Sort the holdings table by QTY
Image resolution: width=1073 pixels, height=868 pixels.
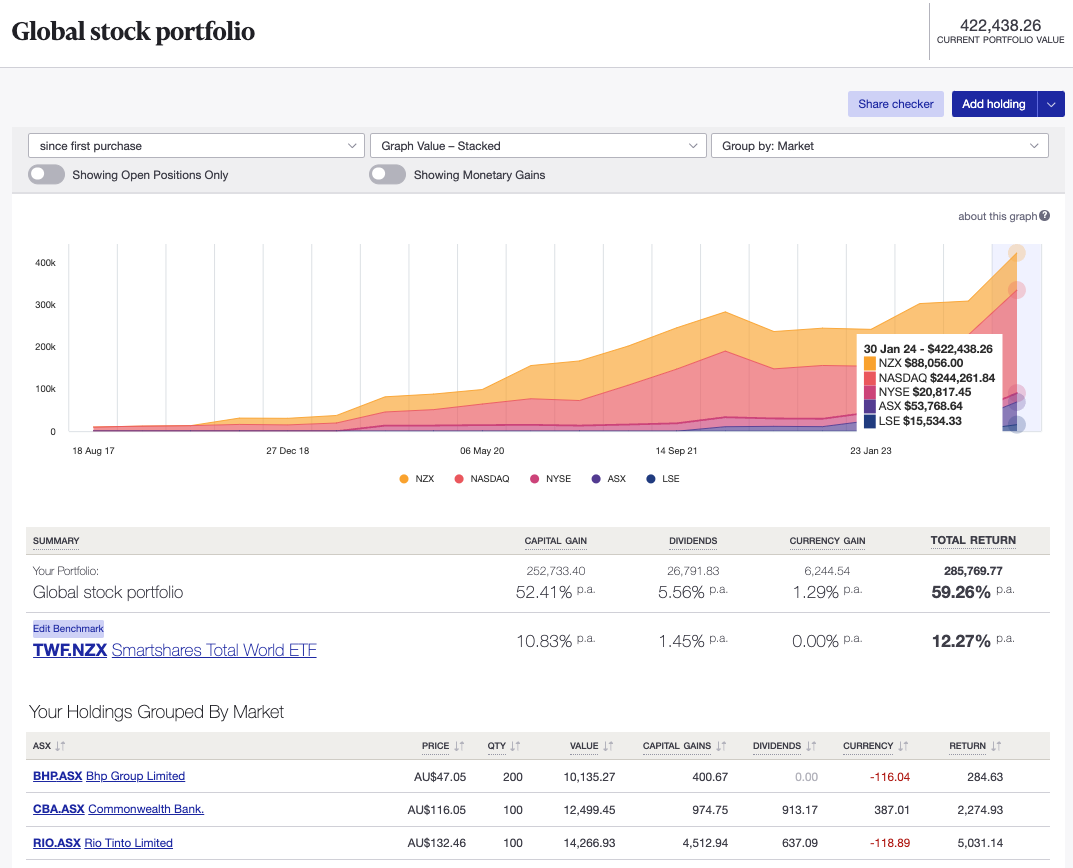(503, 746)
